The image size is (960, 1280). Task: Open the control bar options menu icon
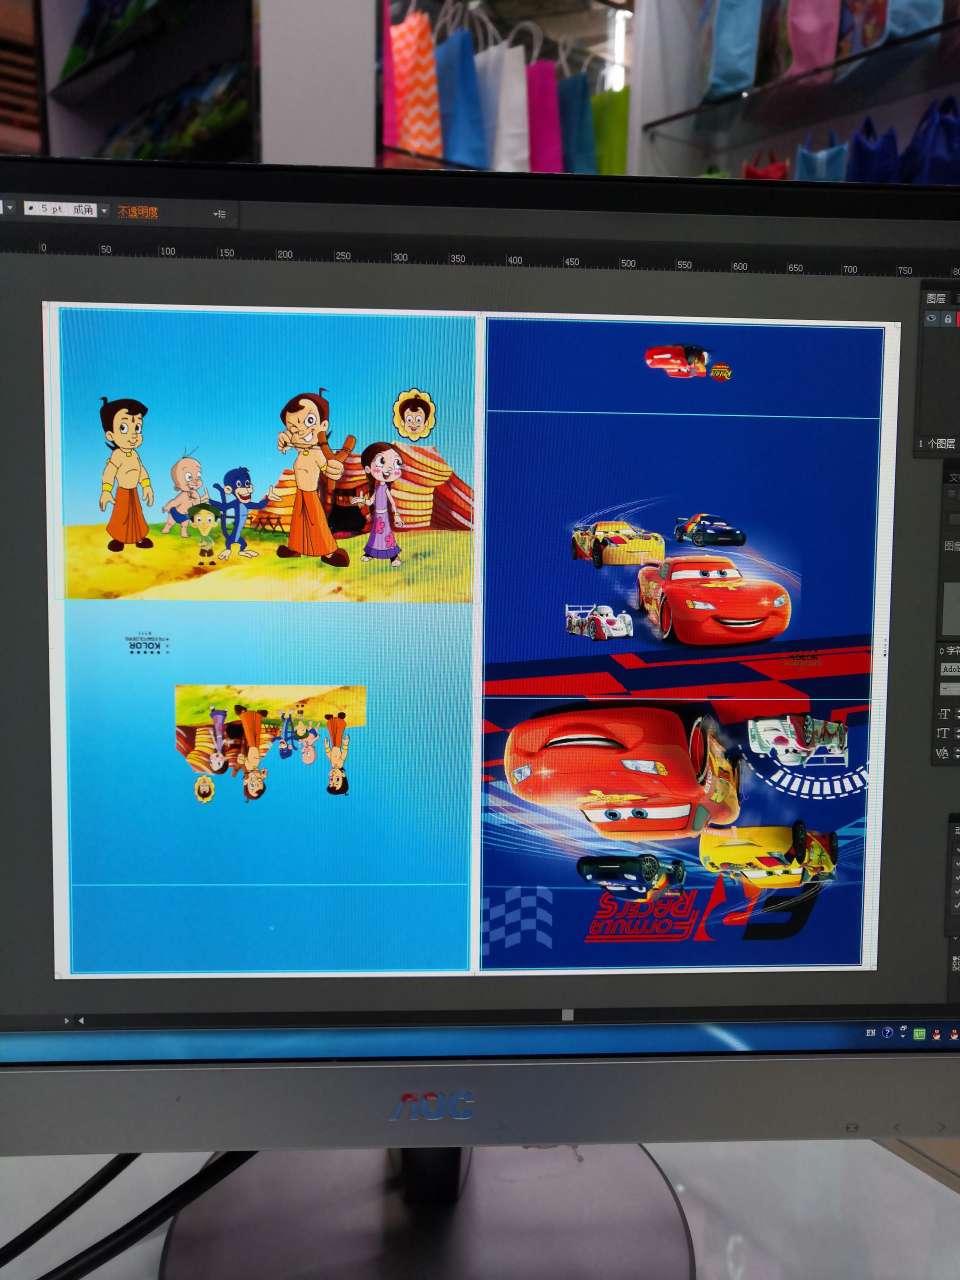click(220, 214)
